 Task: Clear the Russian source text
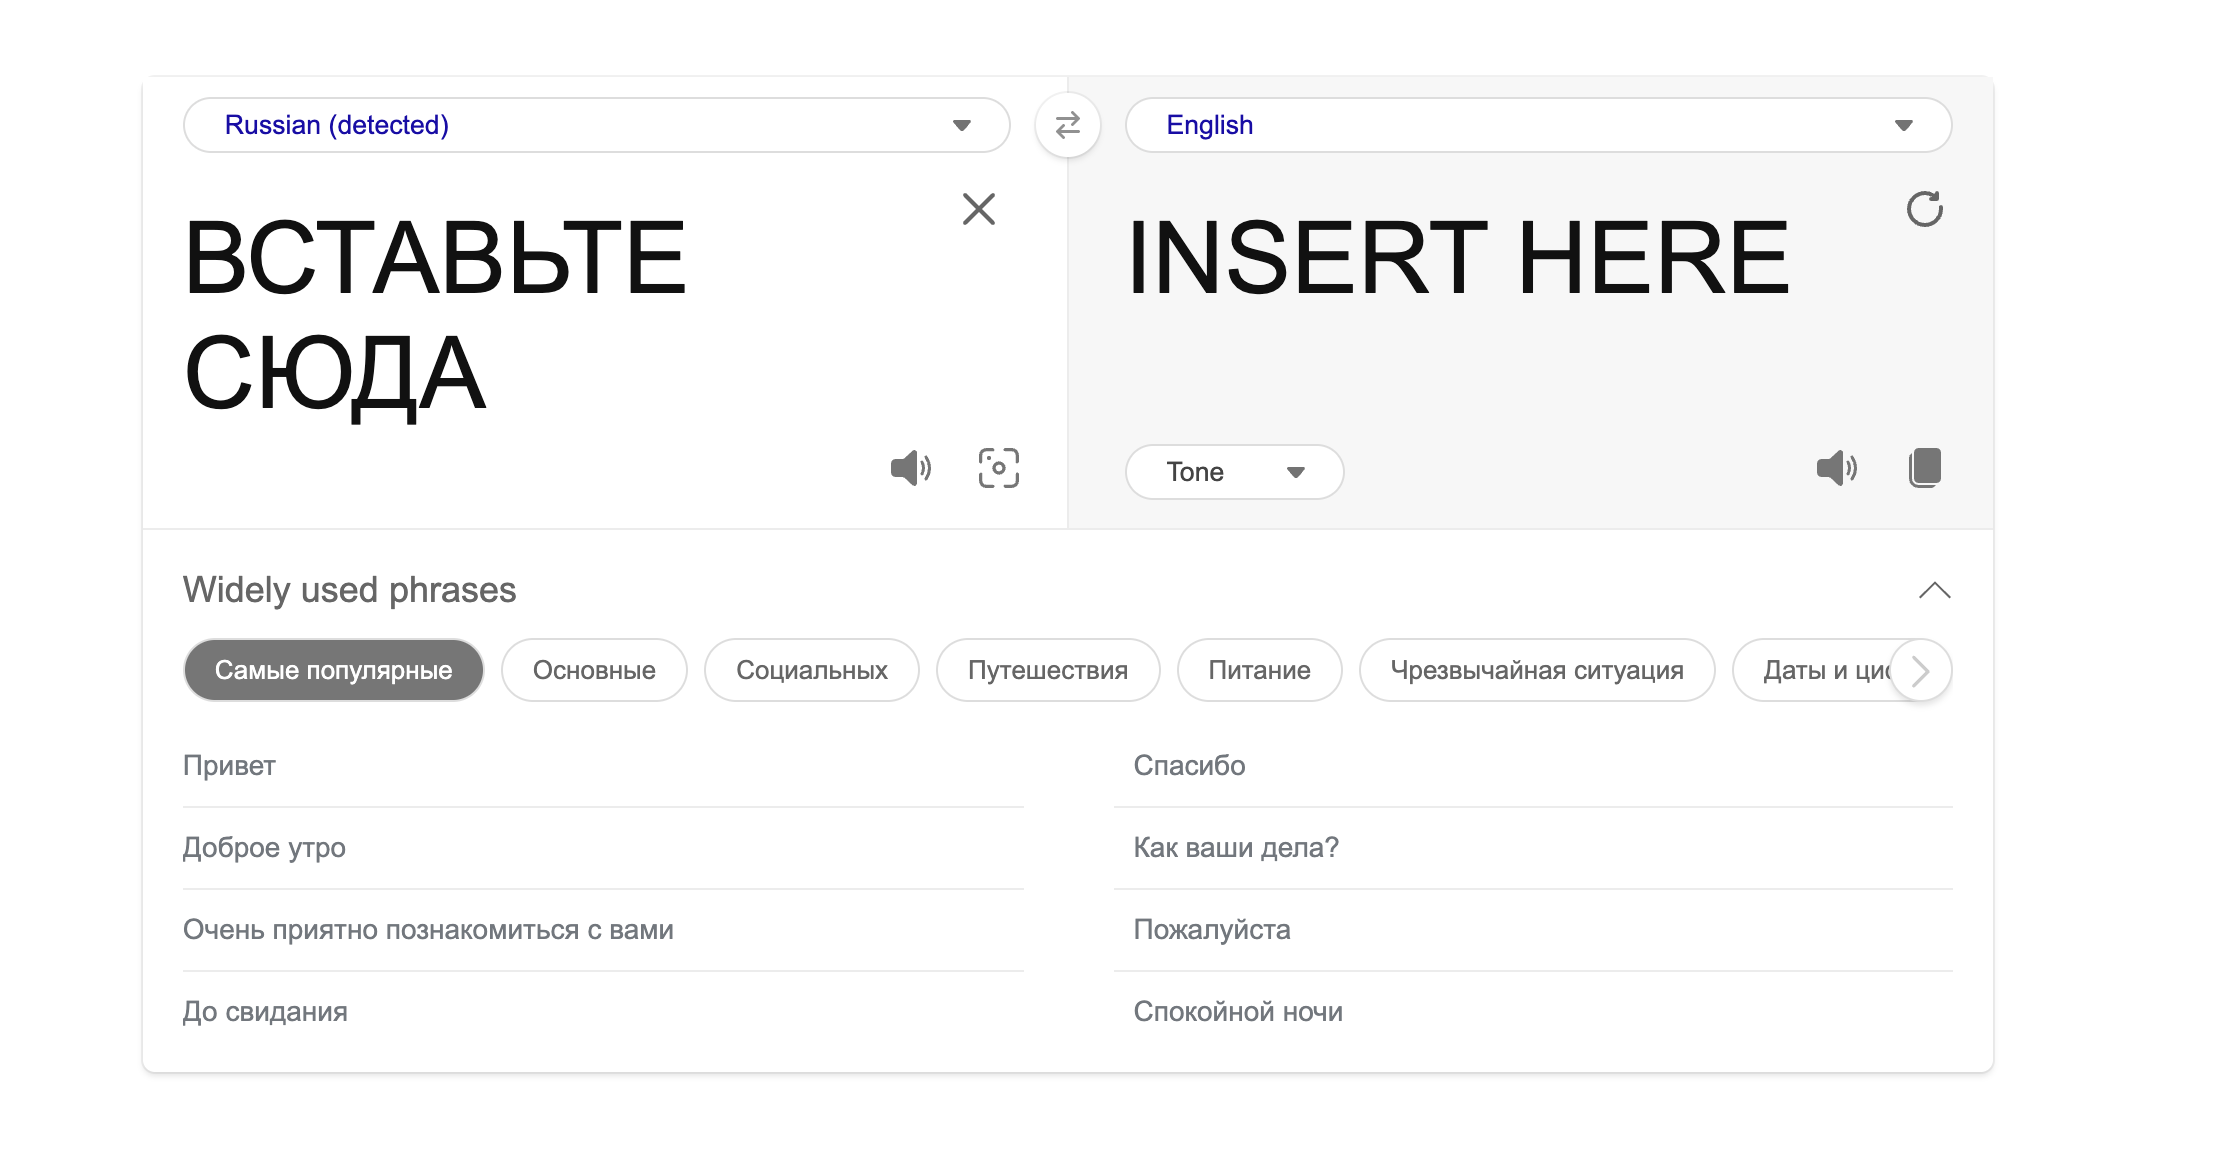978,209
